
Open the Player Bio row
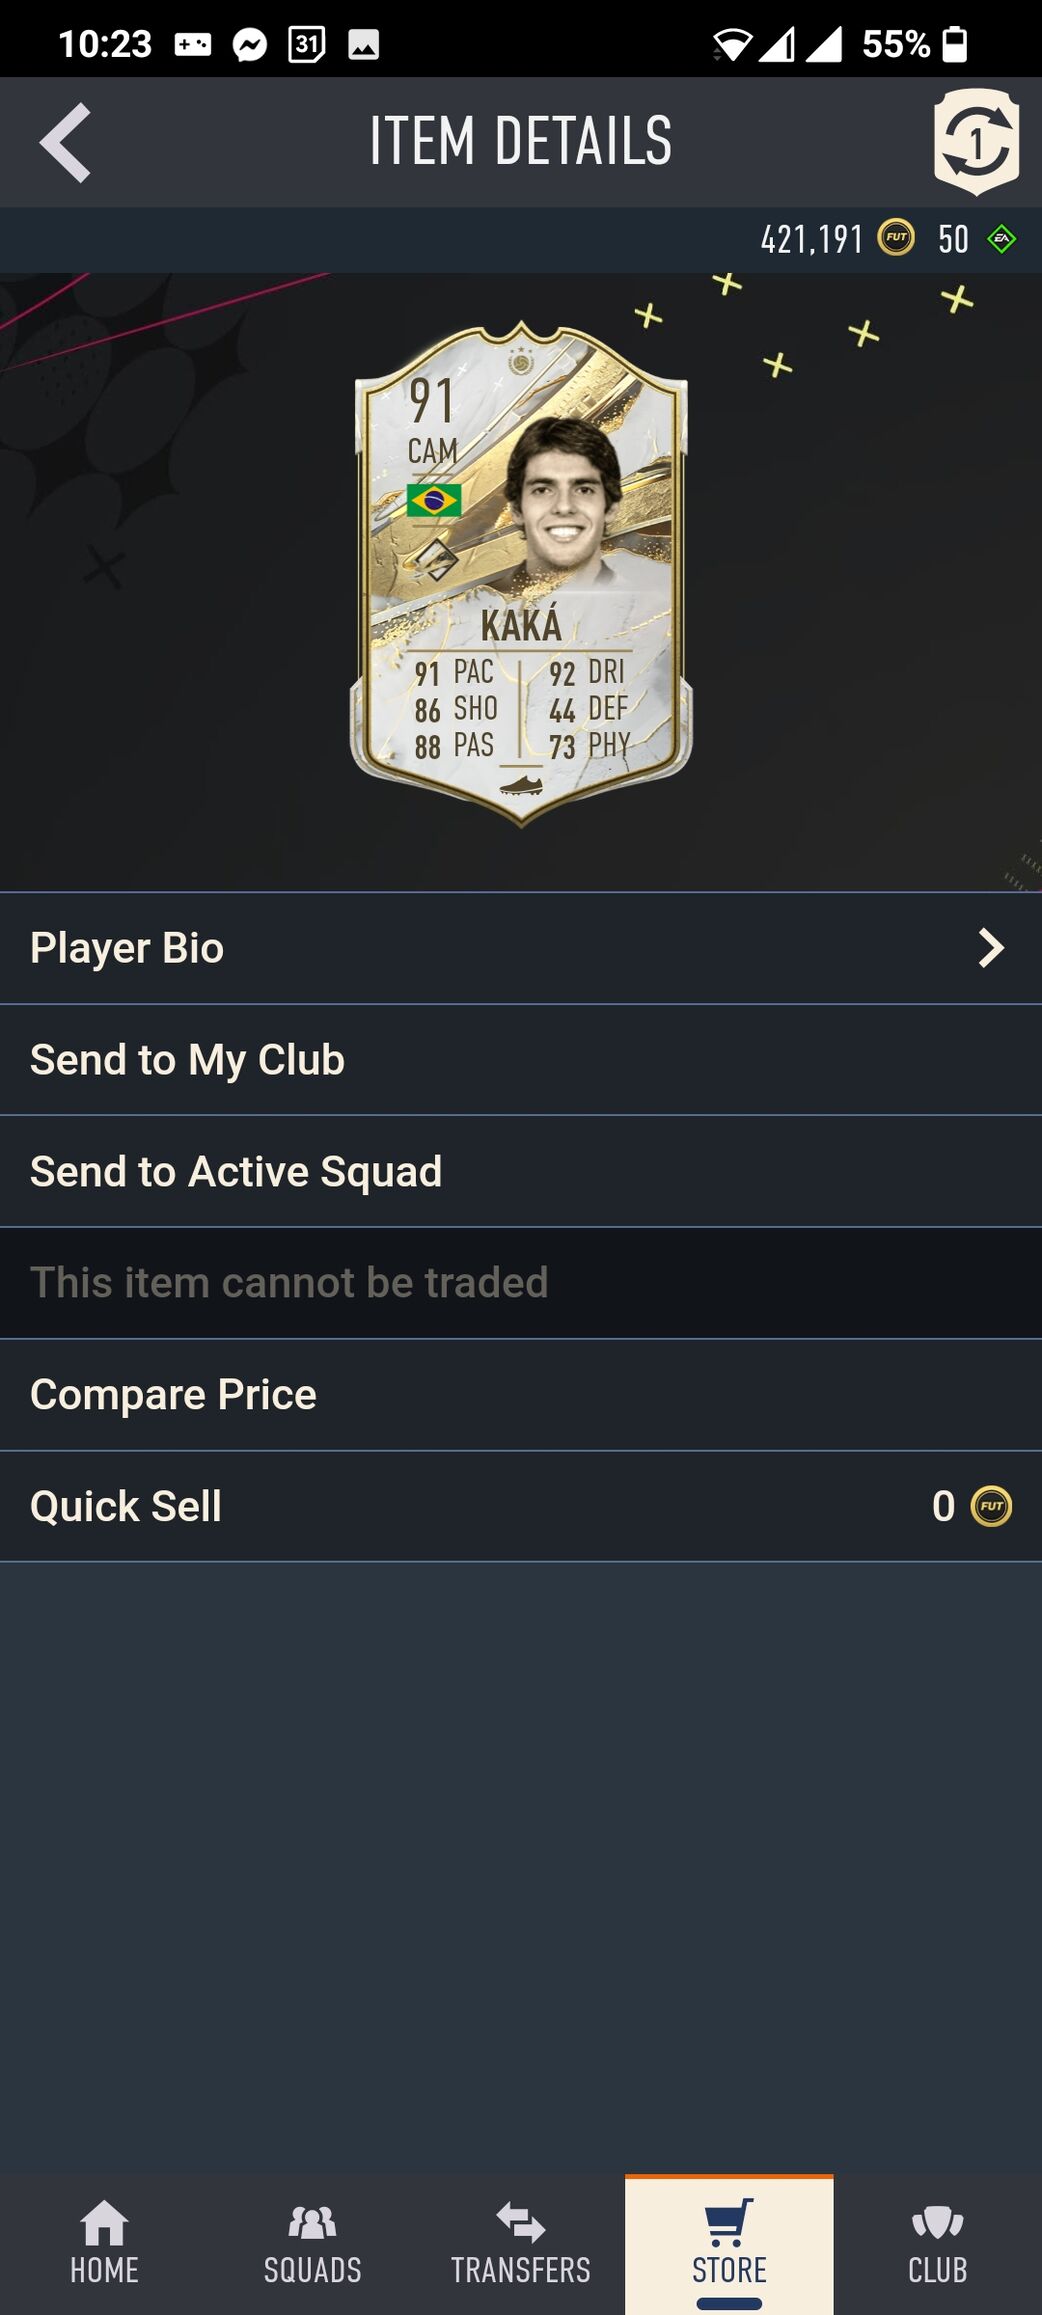click(400, 948)
